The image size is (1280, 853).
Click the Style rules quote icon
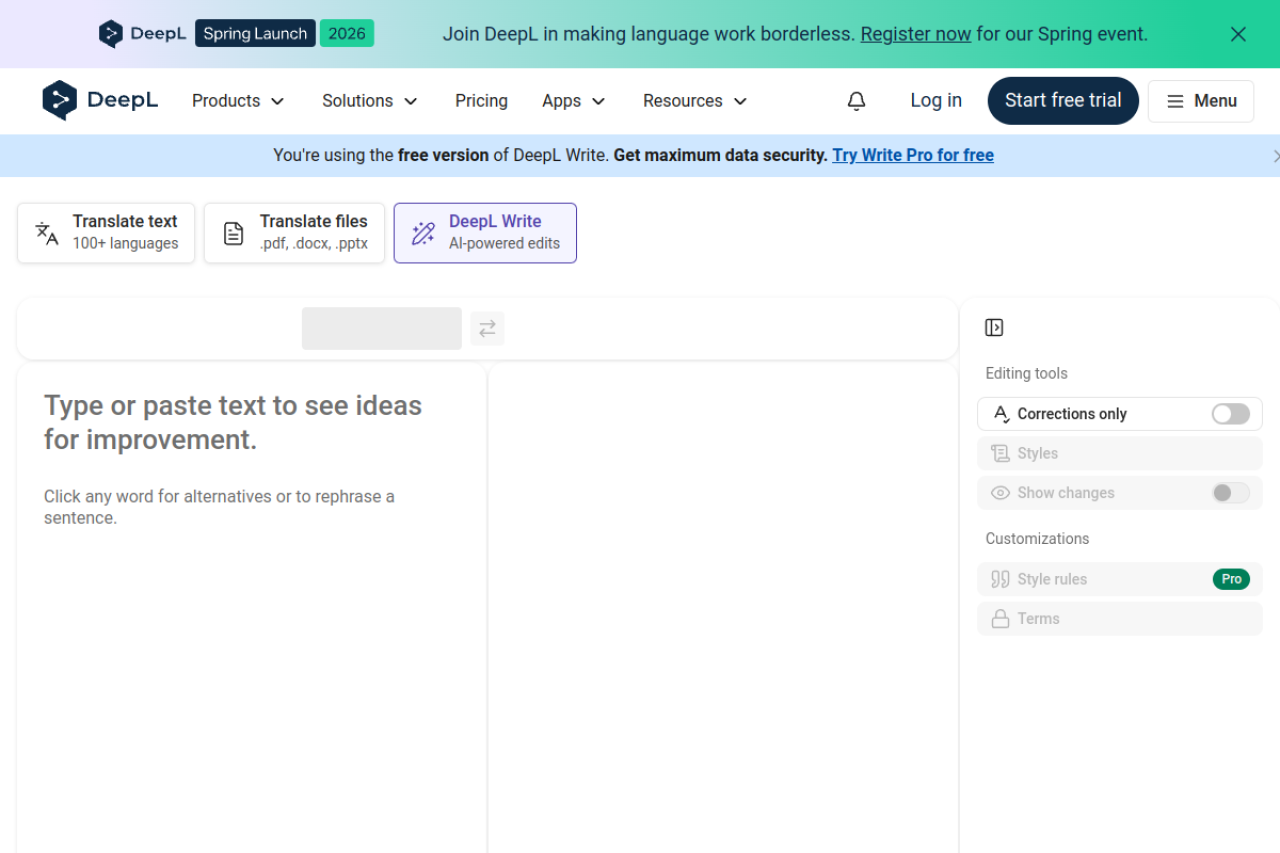pyautogui.click(x=1000, y=579)
